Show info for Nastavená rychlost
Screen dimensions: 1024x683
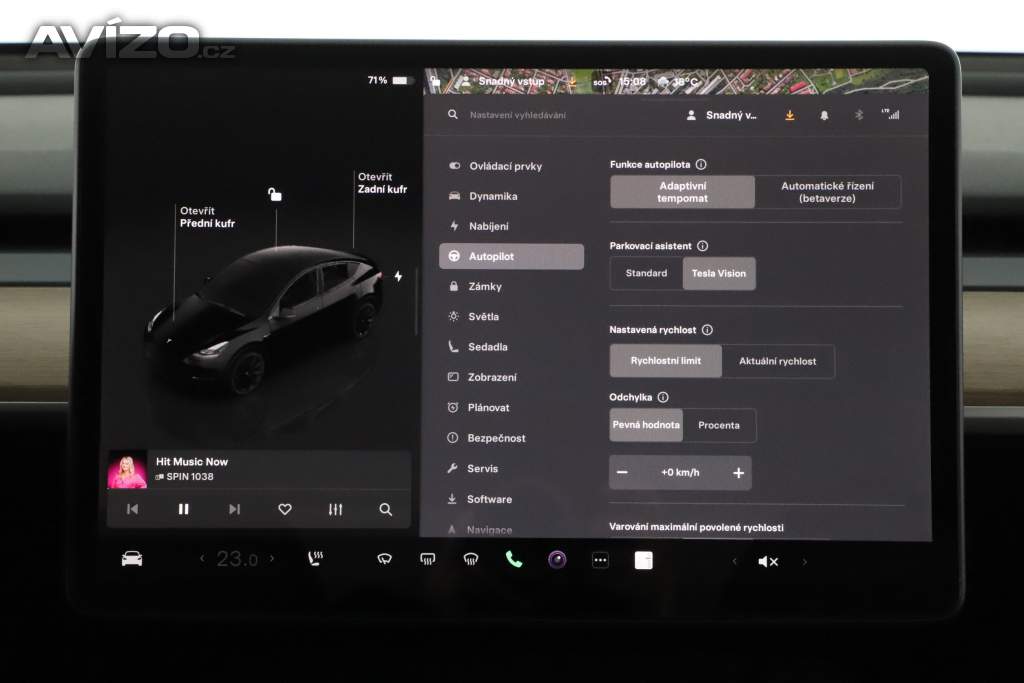click(707, 330)
